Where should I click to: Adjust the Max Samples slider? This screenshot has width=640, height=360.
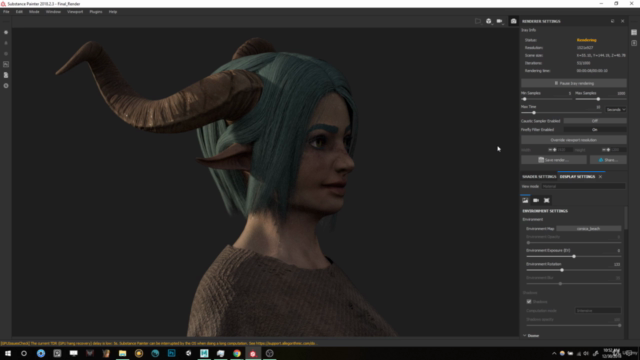click(600, 99)
